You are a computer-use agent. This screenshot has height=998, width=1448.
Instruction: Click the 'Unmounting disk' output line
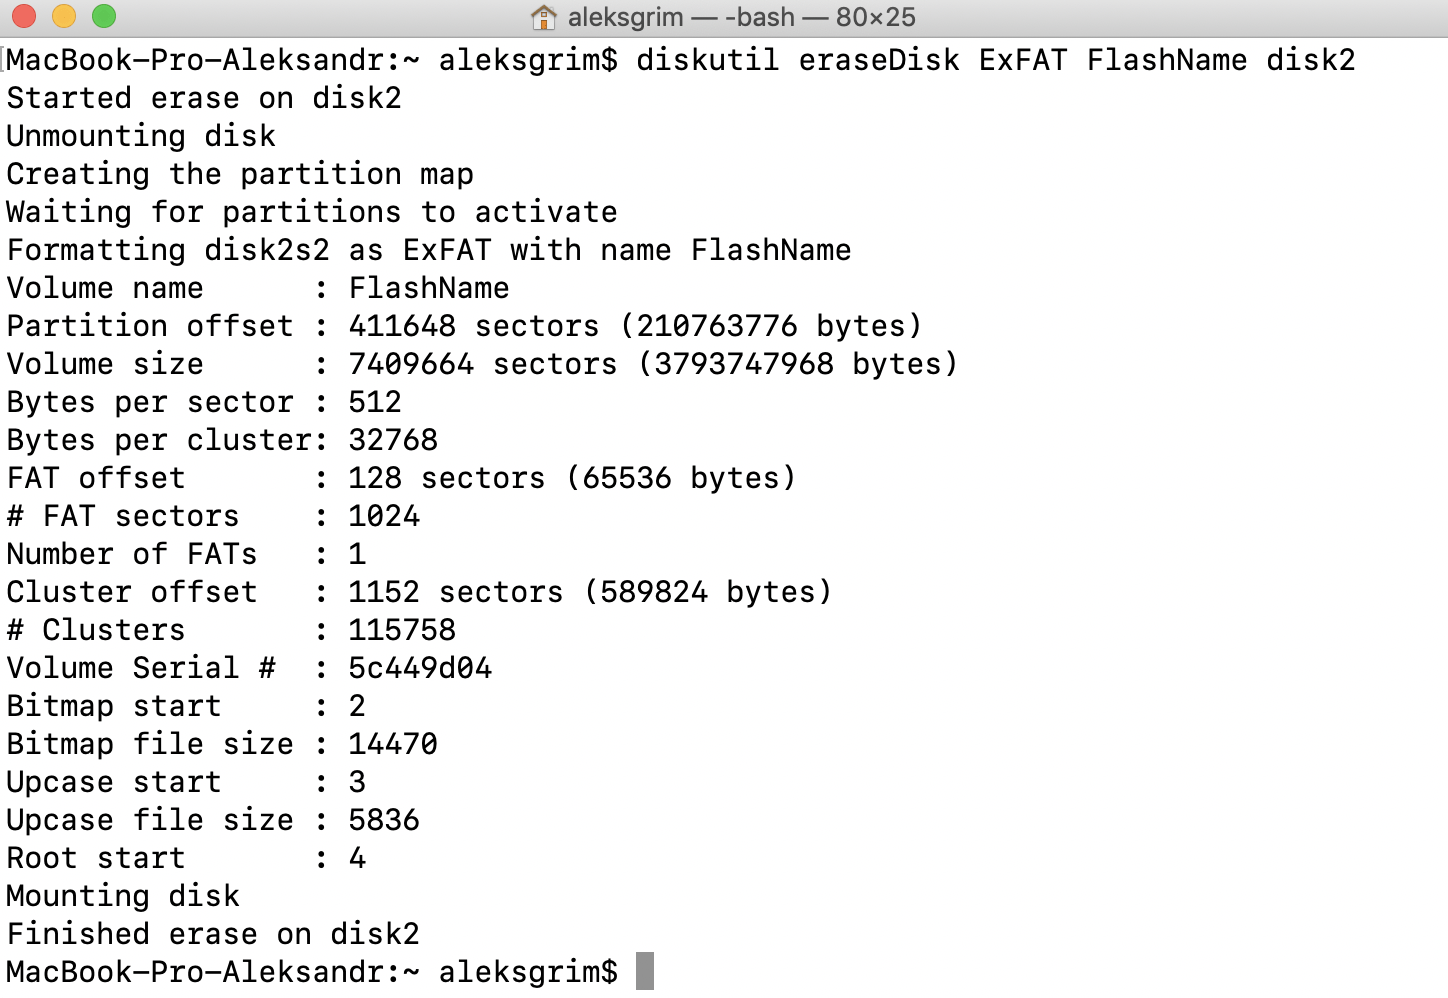coord(141,136)
